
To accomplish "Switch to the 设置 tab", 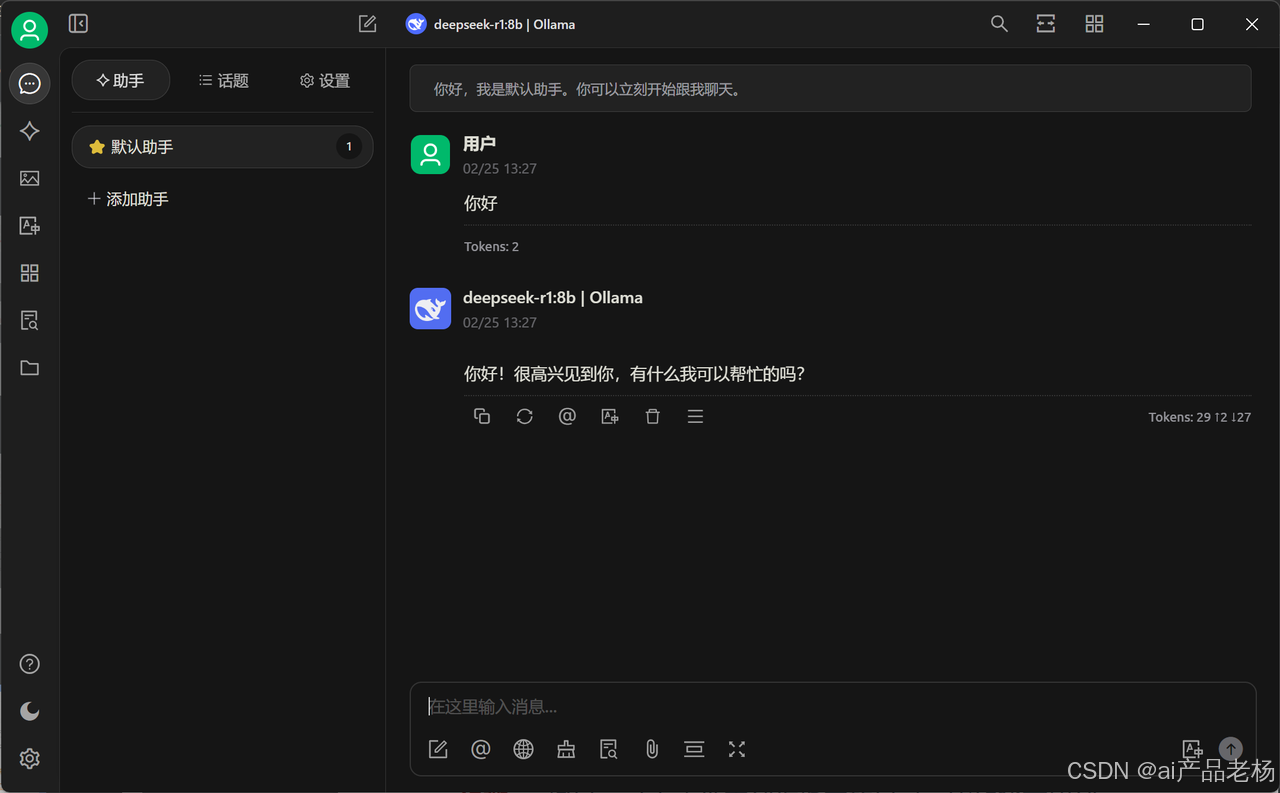I will pos(325,81).
